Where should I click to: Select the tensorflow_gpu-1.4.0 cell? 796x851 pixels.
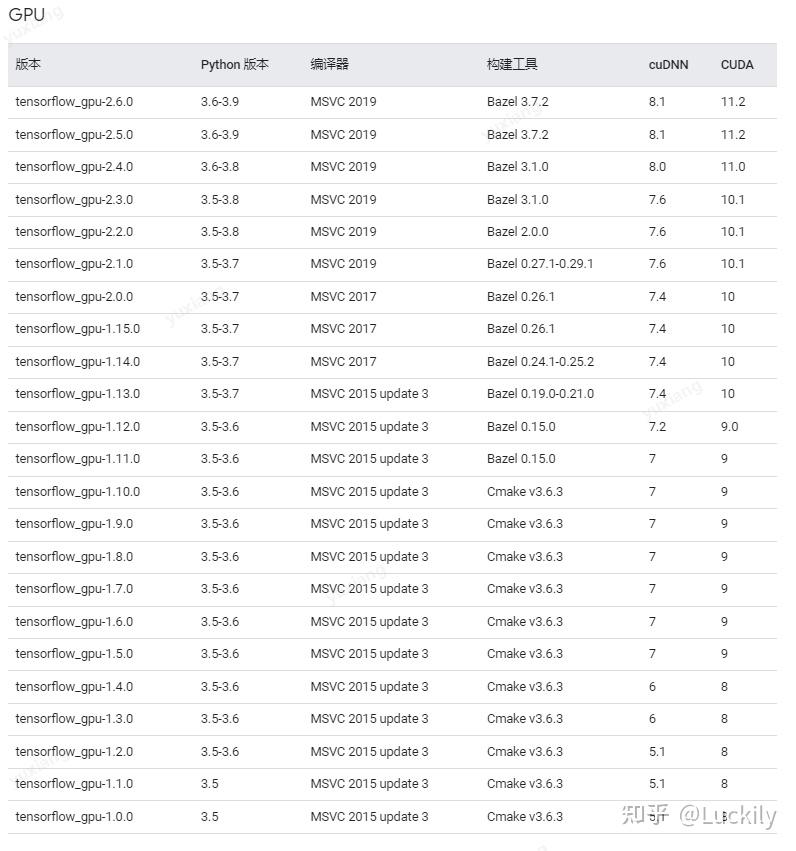(x=74, y=687)
